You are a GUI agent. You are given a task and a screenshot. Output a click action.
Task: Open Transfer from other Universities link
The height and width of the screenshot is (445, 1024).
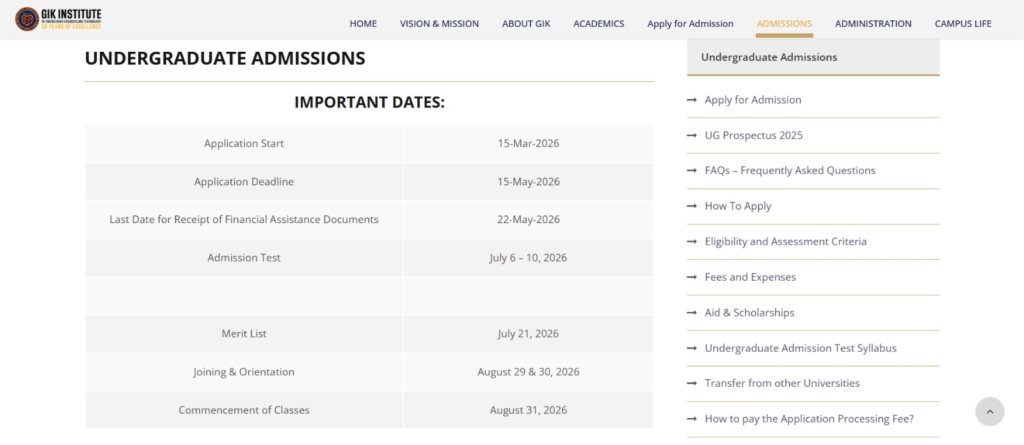click(781, 383)
